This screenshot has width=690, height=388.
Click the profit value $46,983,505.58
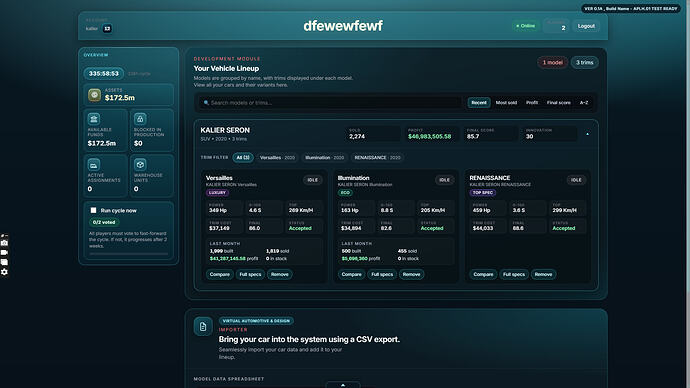429,136
